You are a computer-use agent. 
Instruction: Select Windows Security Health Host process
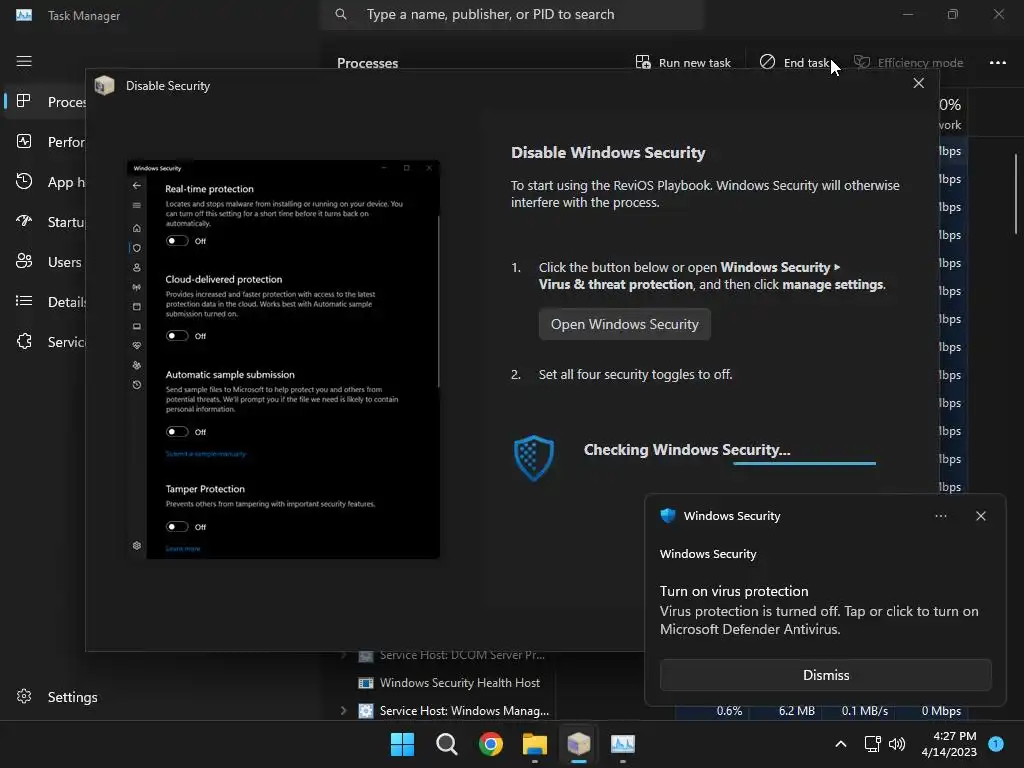coord(460,682)
